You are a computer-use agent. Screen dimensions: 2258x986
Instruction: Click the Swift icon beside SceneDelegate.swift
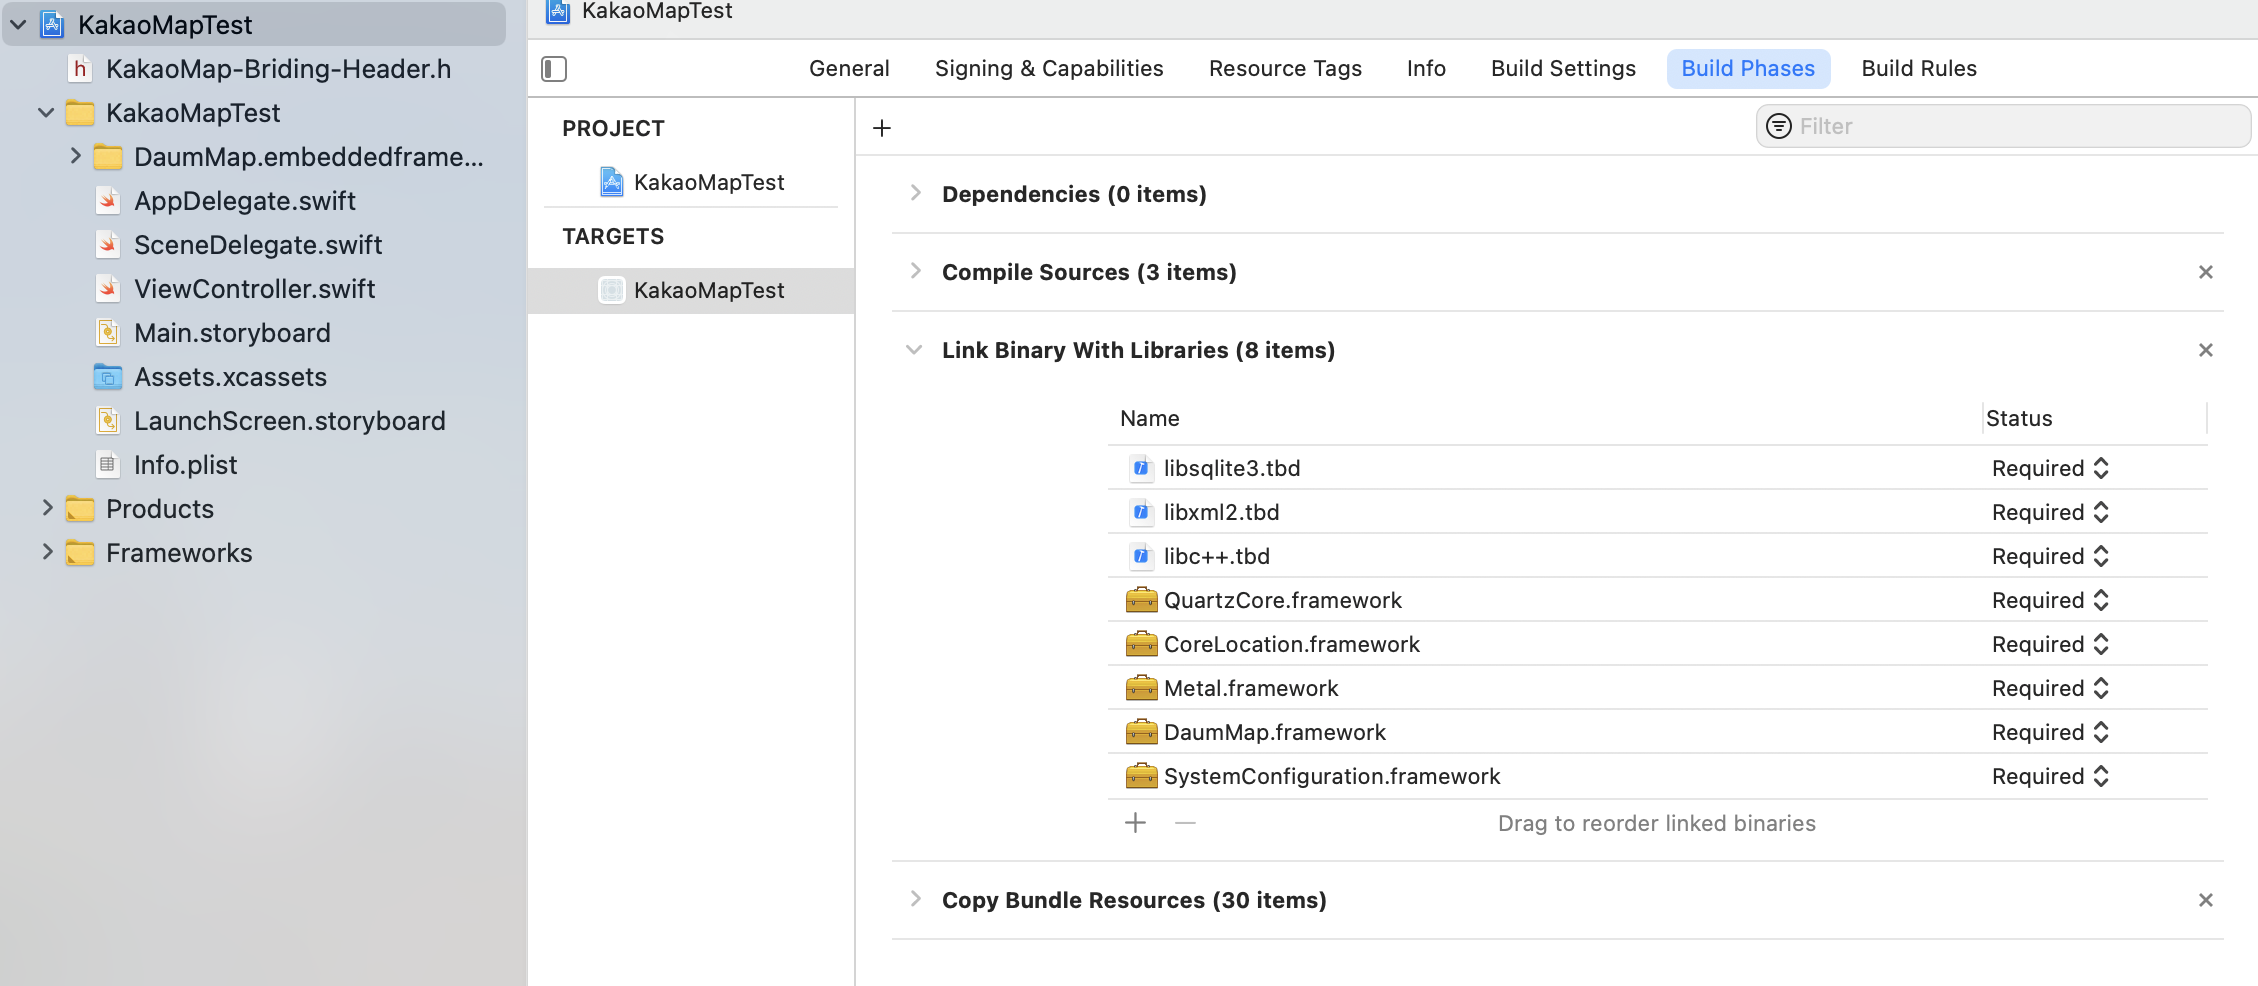(108, 245)
